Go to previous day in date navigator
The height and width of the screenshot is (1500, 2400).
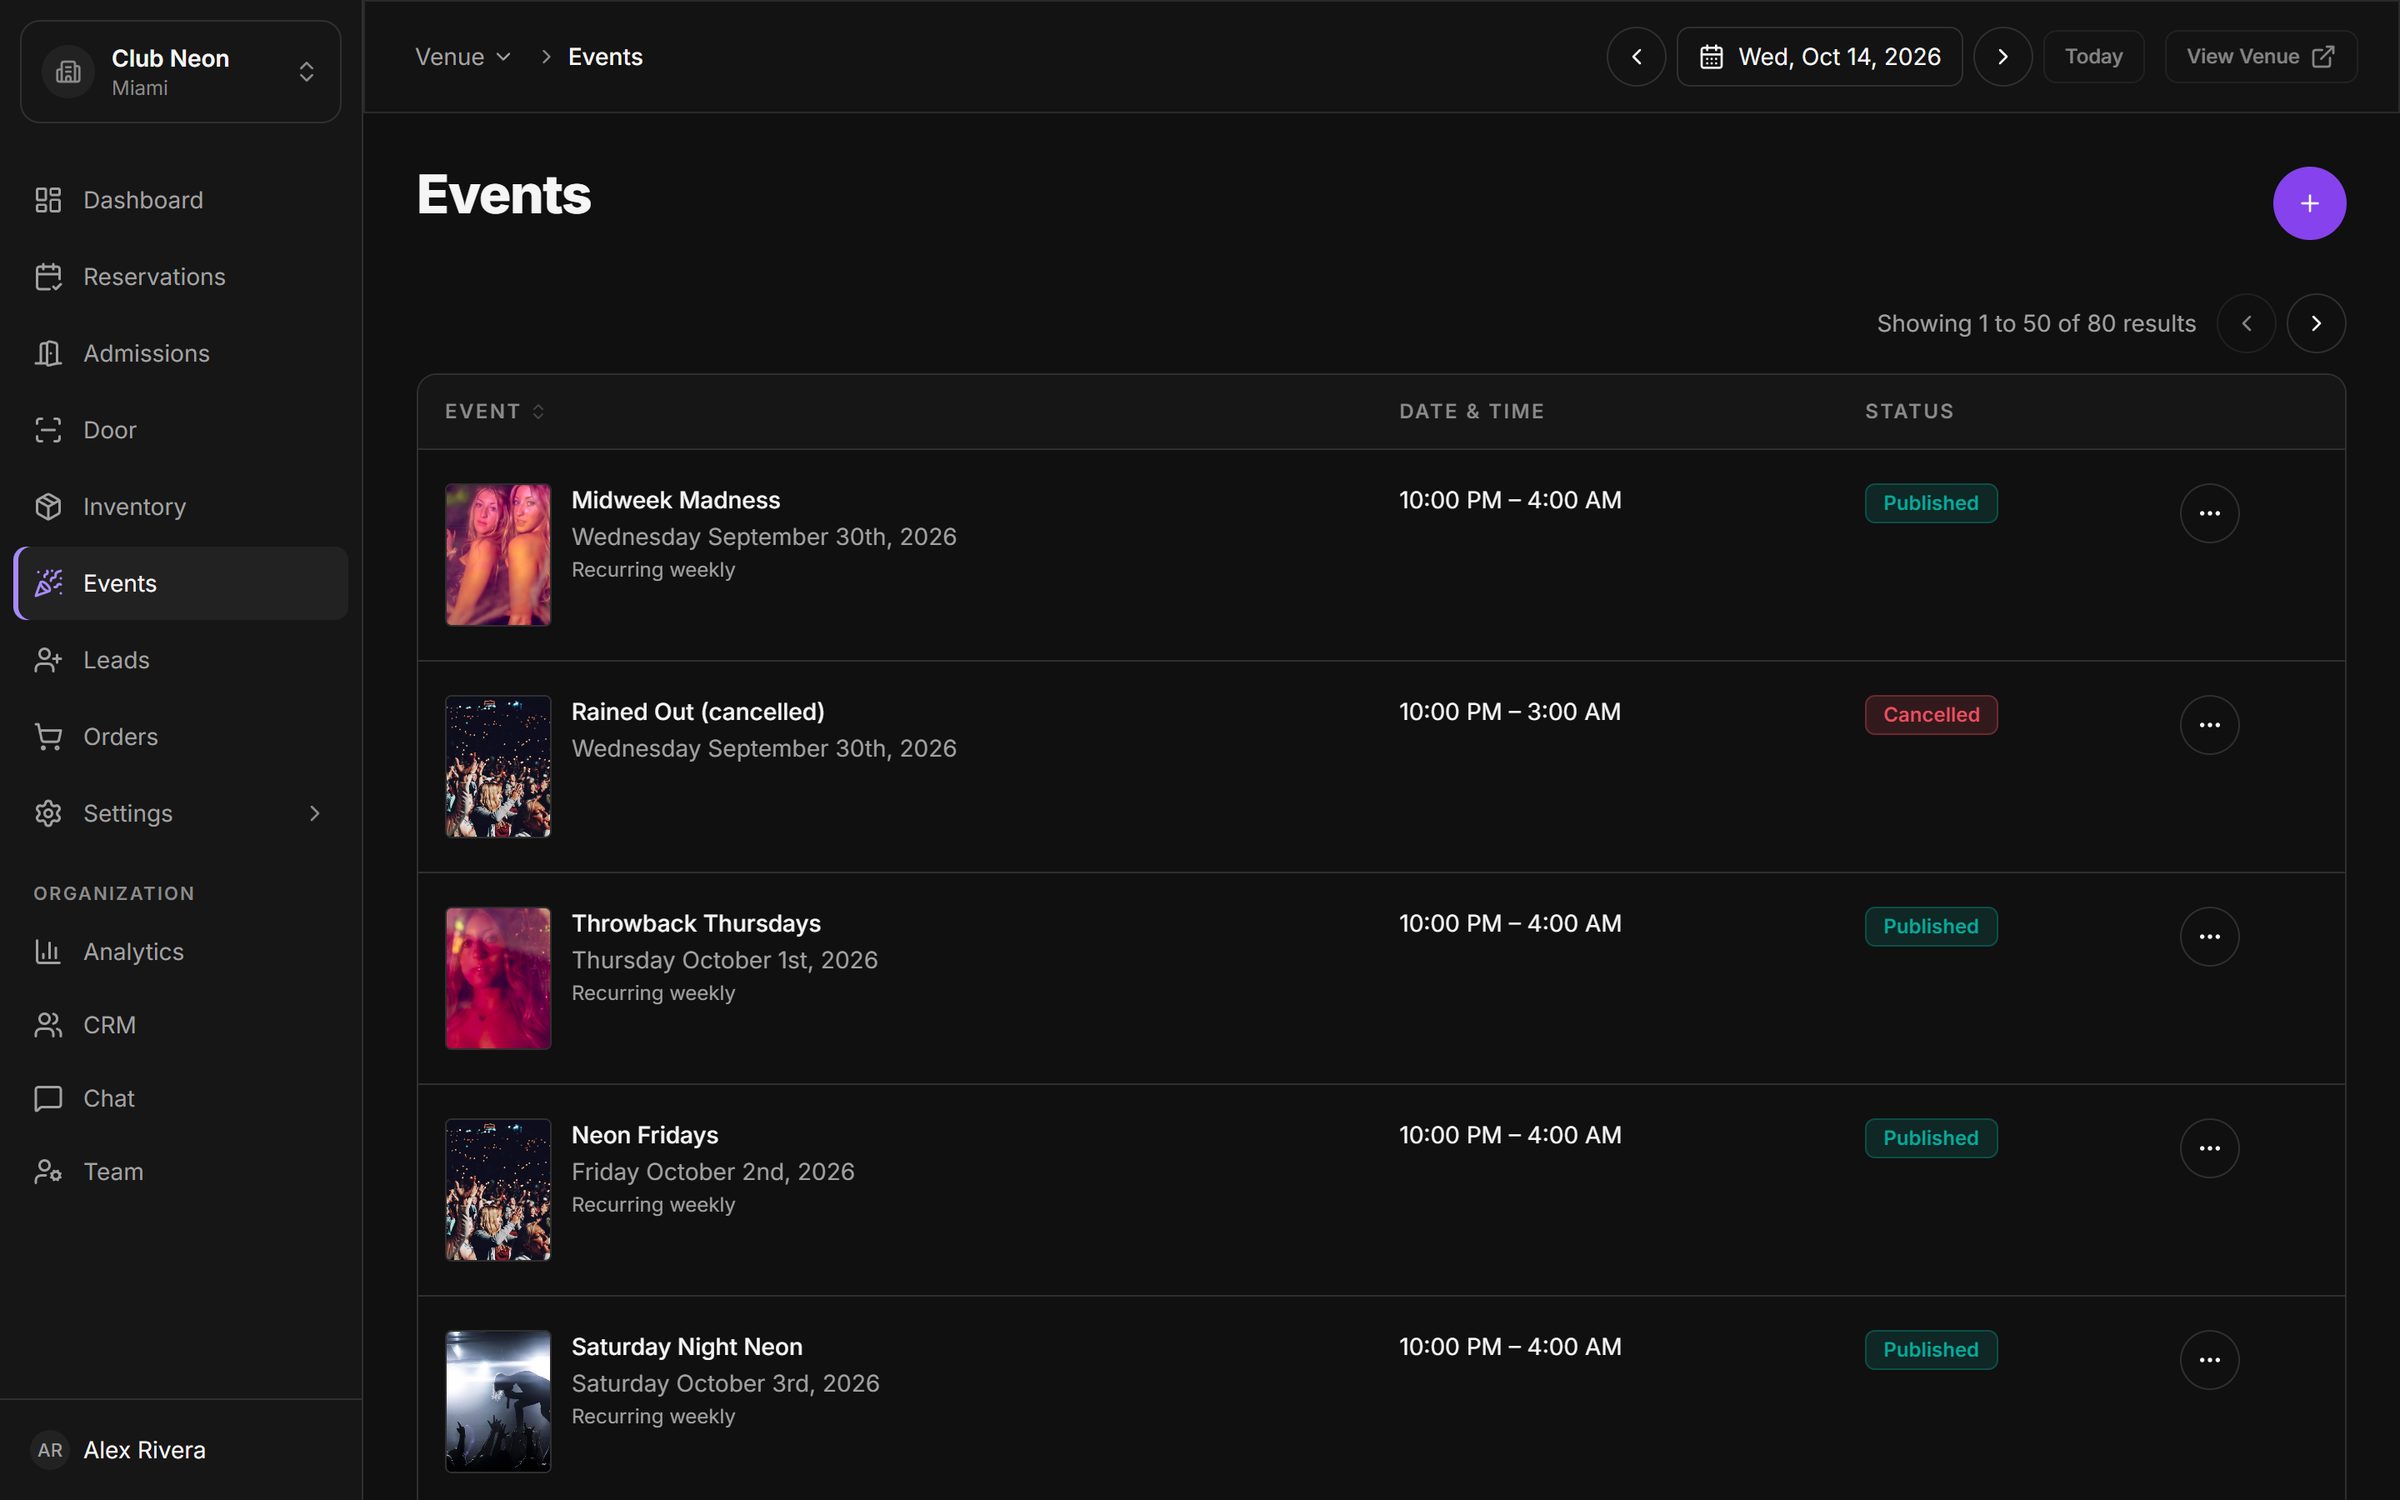1636,57
